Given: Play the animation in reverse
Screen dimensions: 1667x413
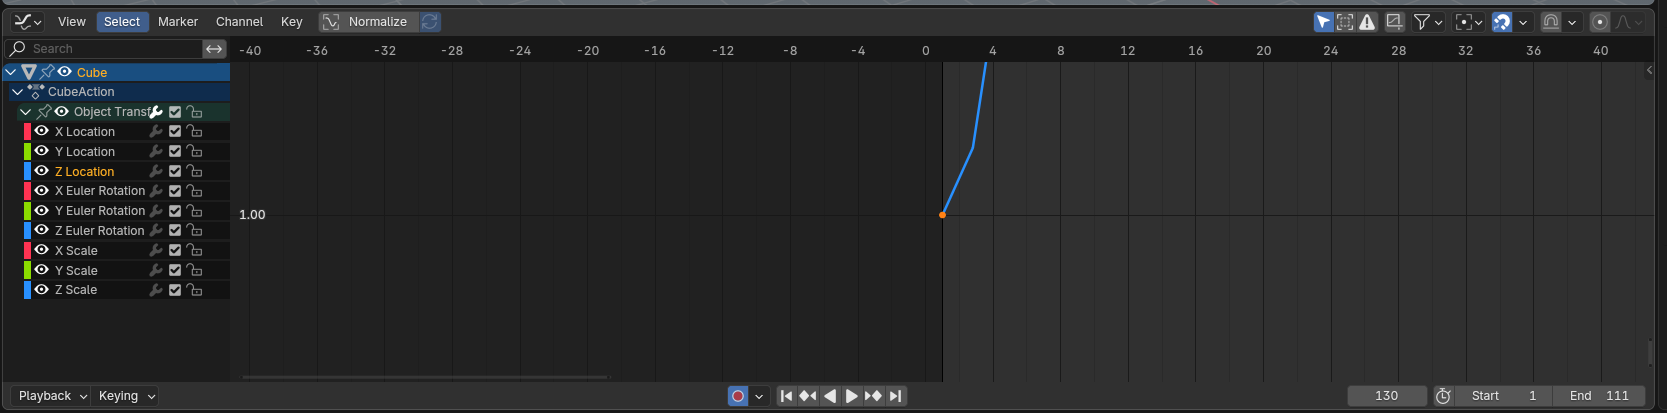Looking at the screenshot, I should (x=830, y=396).
